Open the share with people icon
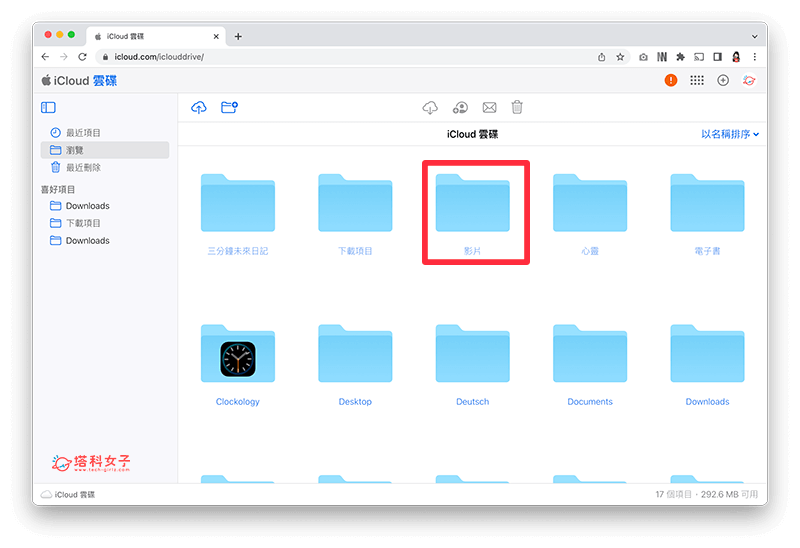 pyautogui.click(x=460, y=107)
